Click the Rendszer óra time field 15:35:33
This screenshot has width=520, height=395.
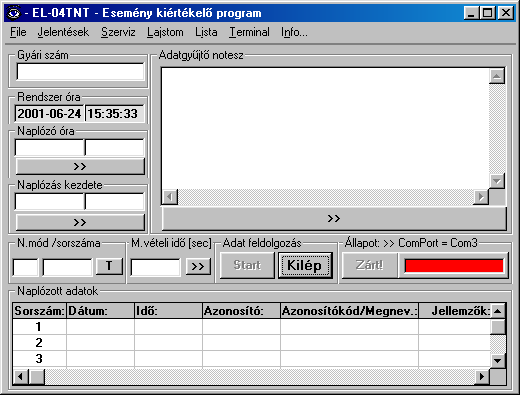tap(115, 114)
